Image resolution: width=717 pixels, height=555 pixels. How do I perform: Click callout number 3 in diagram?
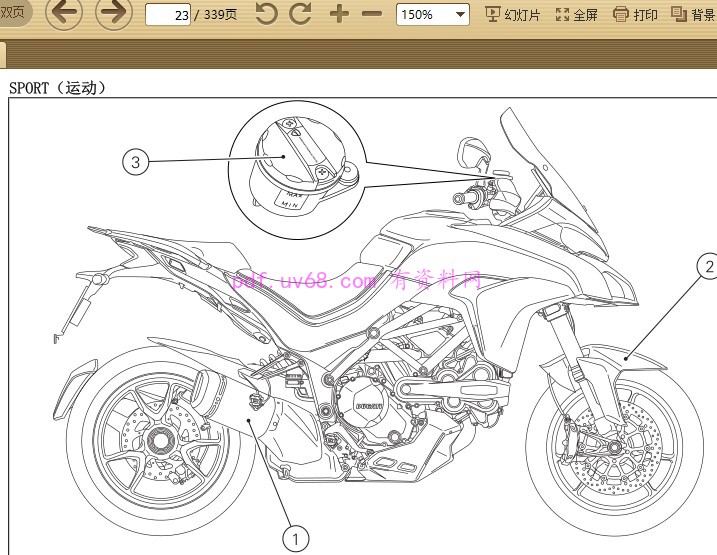tap(137, 160)
